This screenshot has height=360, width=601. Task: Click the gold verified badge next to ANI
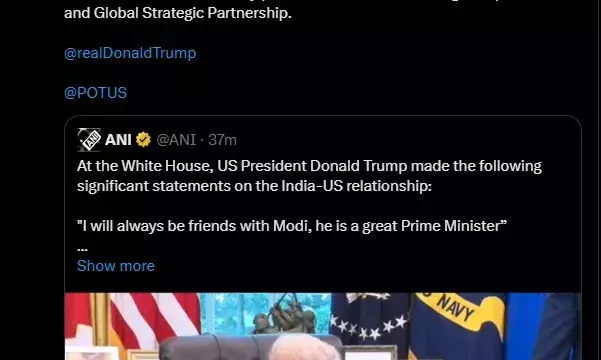(x=143, y=140)
